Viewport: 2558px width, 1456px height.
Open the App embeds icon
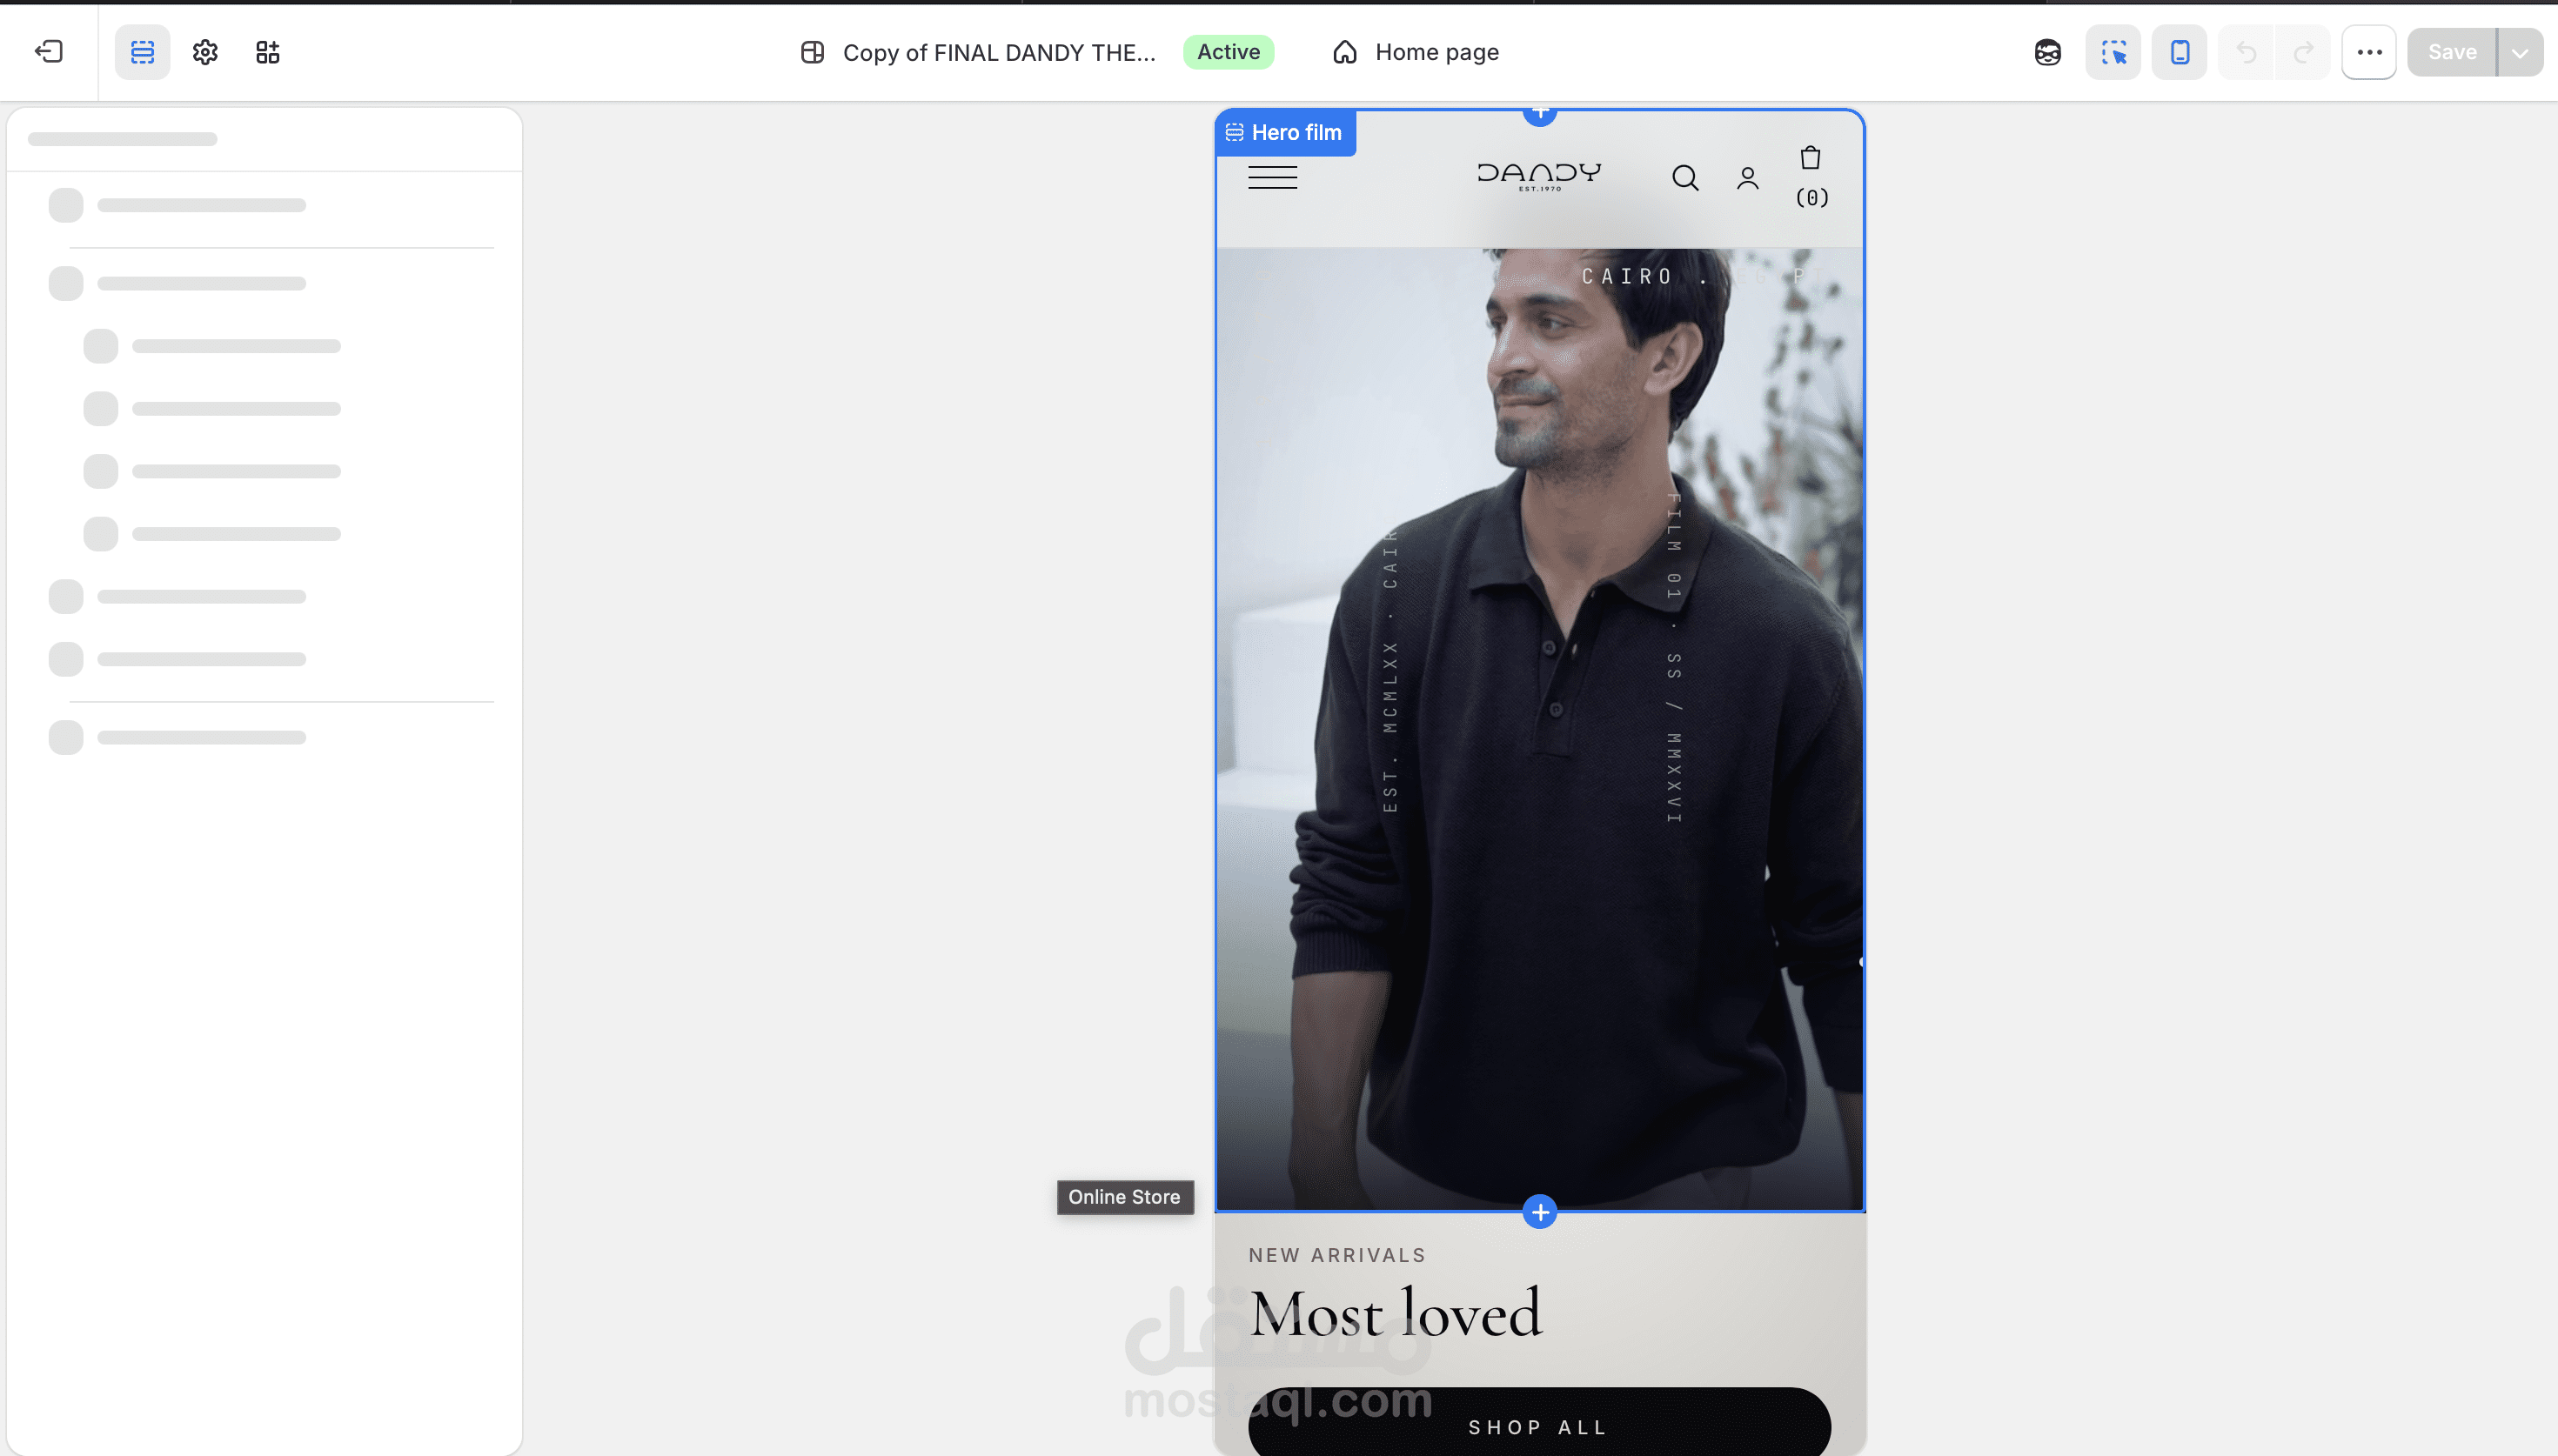267,52
